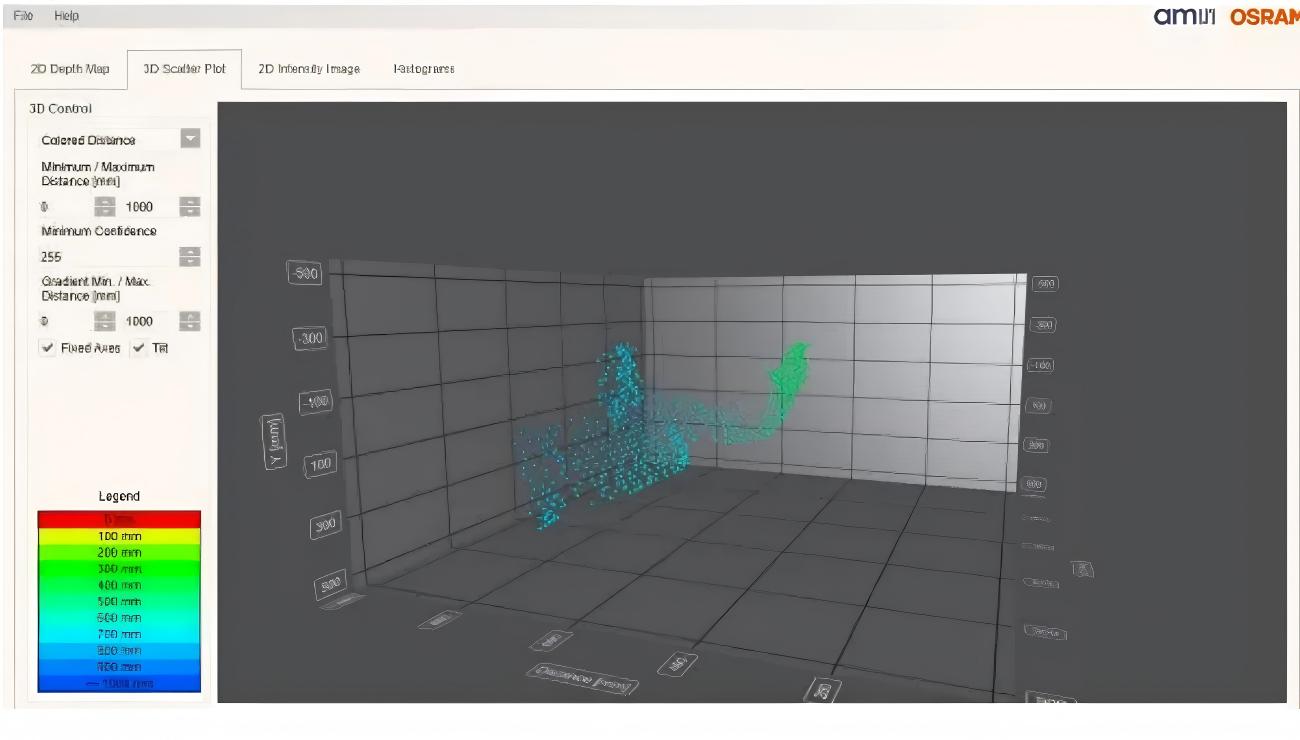The image size is (1300, 740).
Task: Click the Gradient Max. Distance field showing 1000
Action: 149,321
